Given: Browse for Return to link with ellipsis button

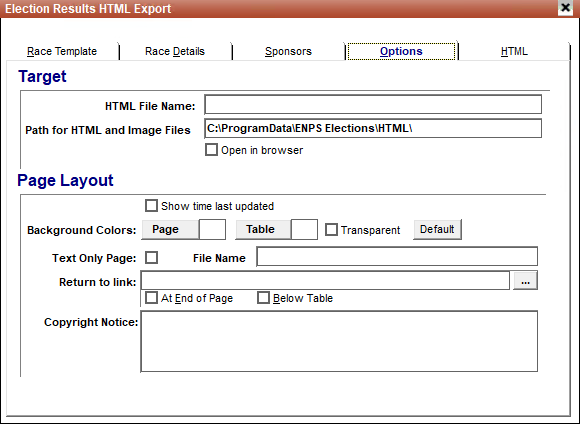Looking at the screenshot, I should tap(525, 281).
